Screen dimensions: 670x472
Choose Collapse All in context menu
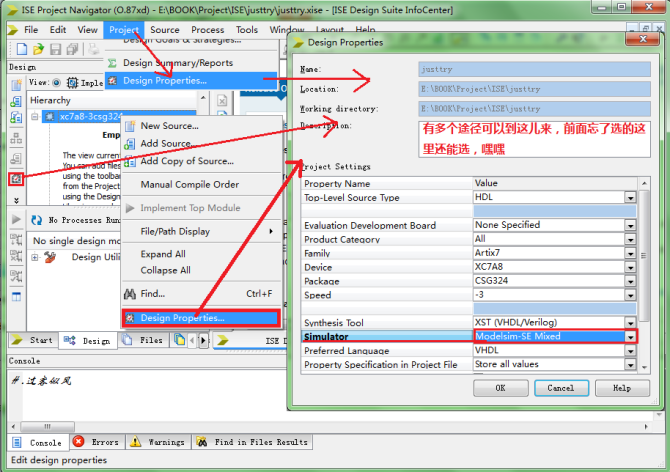point(202,270)
